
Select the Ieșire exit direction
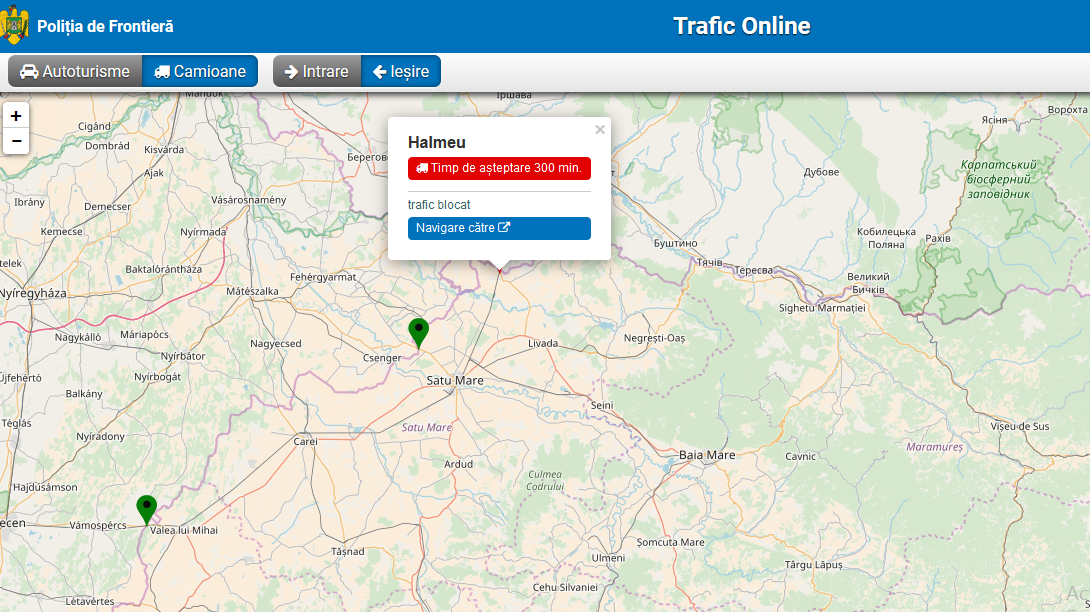tap(401, 72)
